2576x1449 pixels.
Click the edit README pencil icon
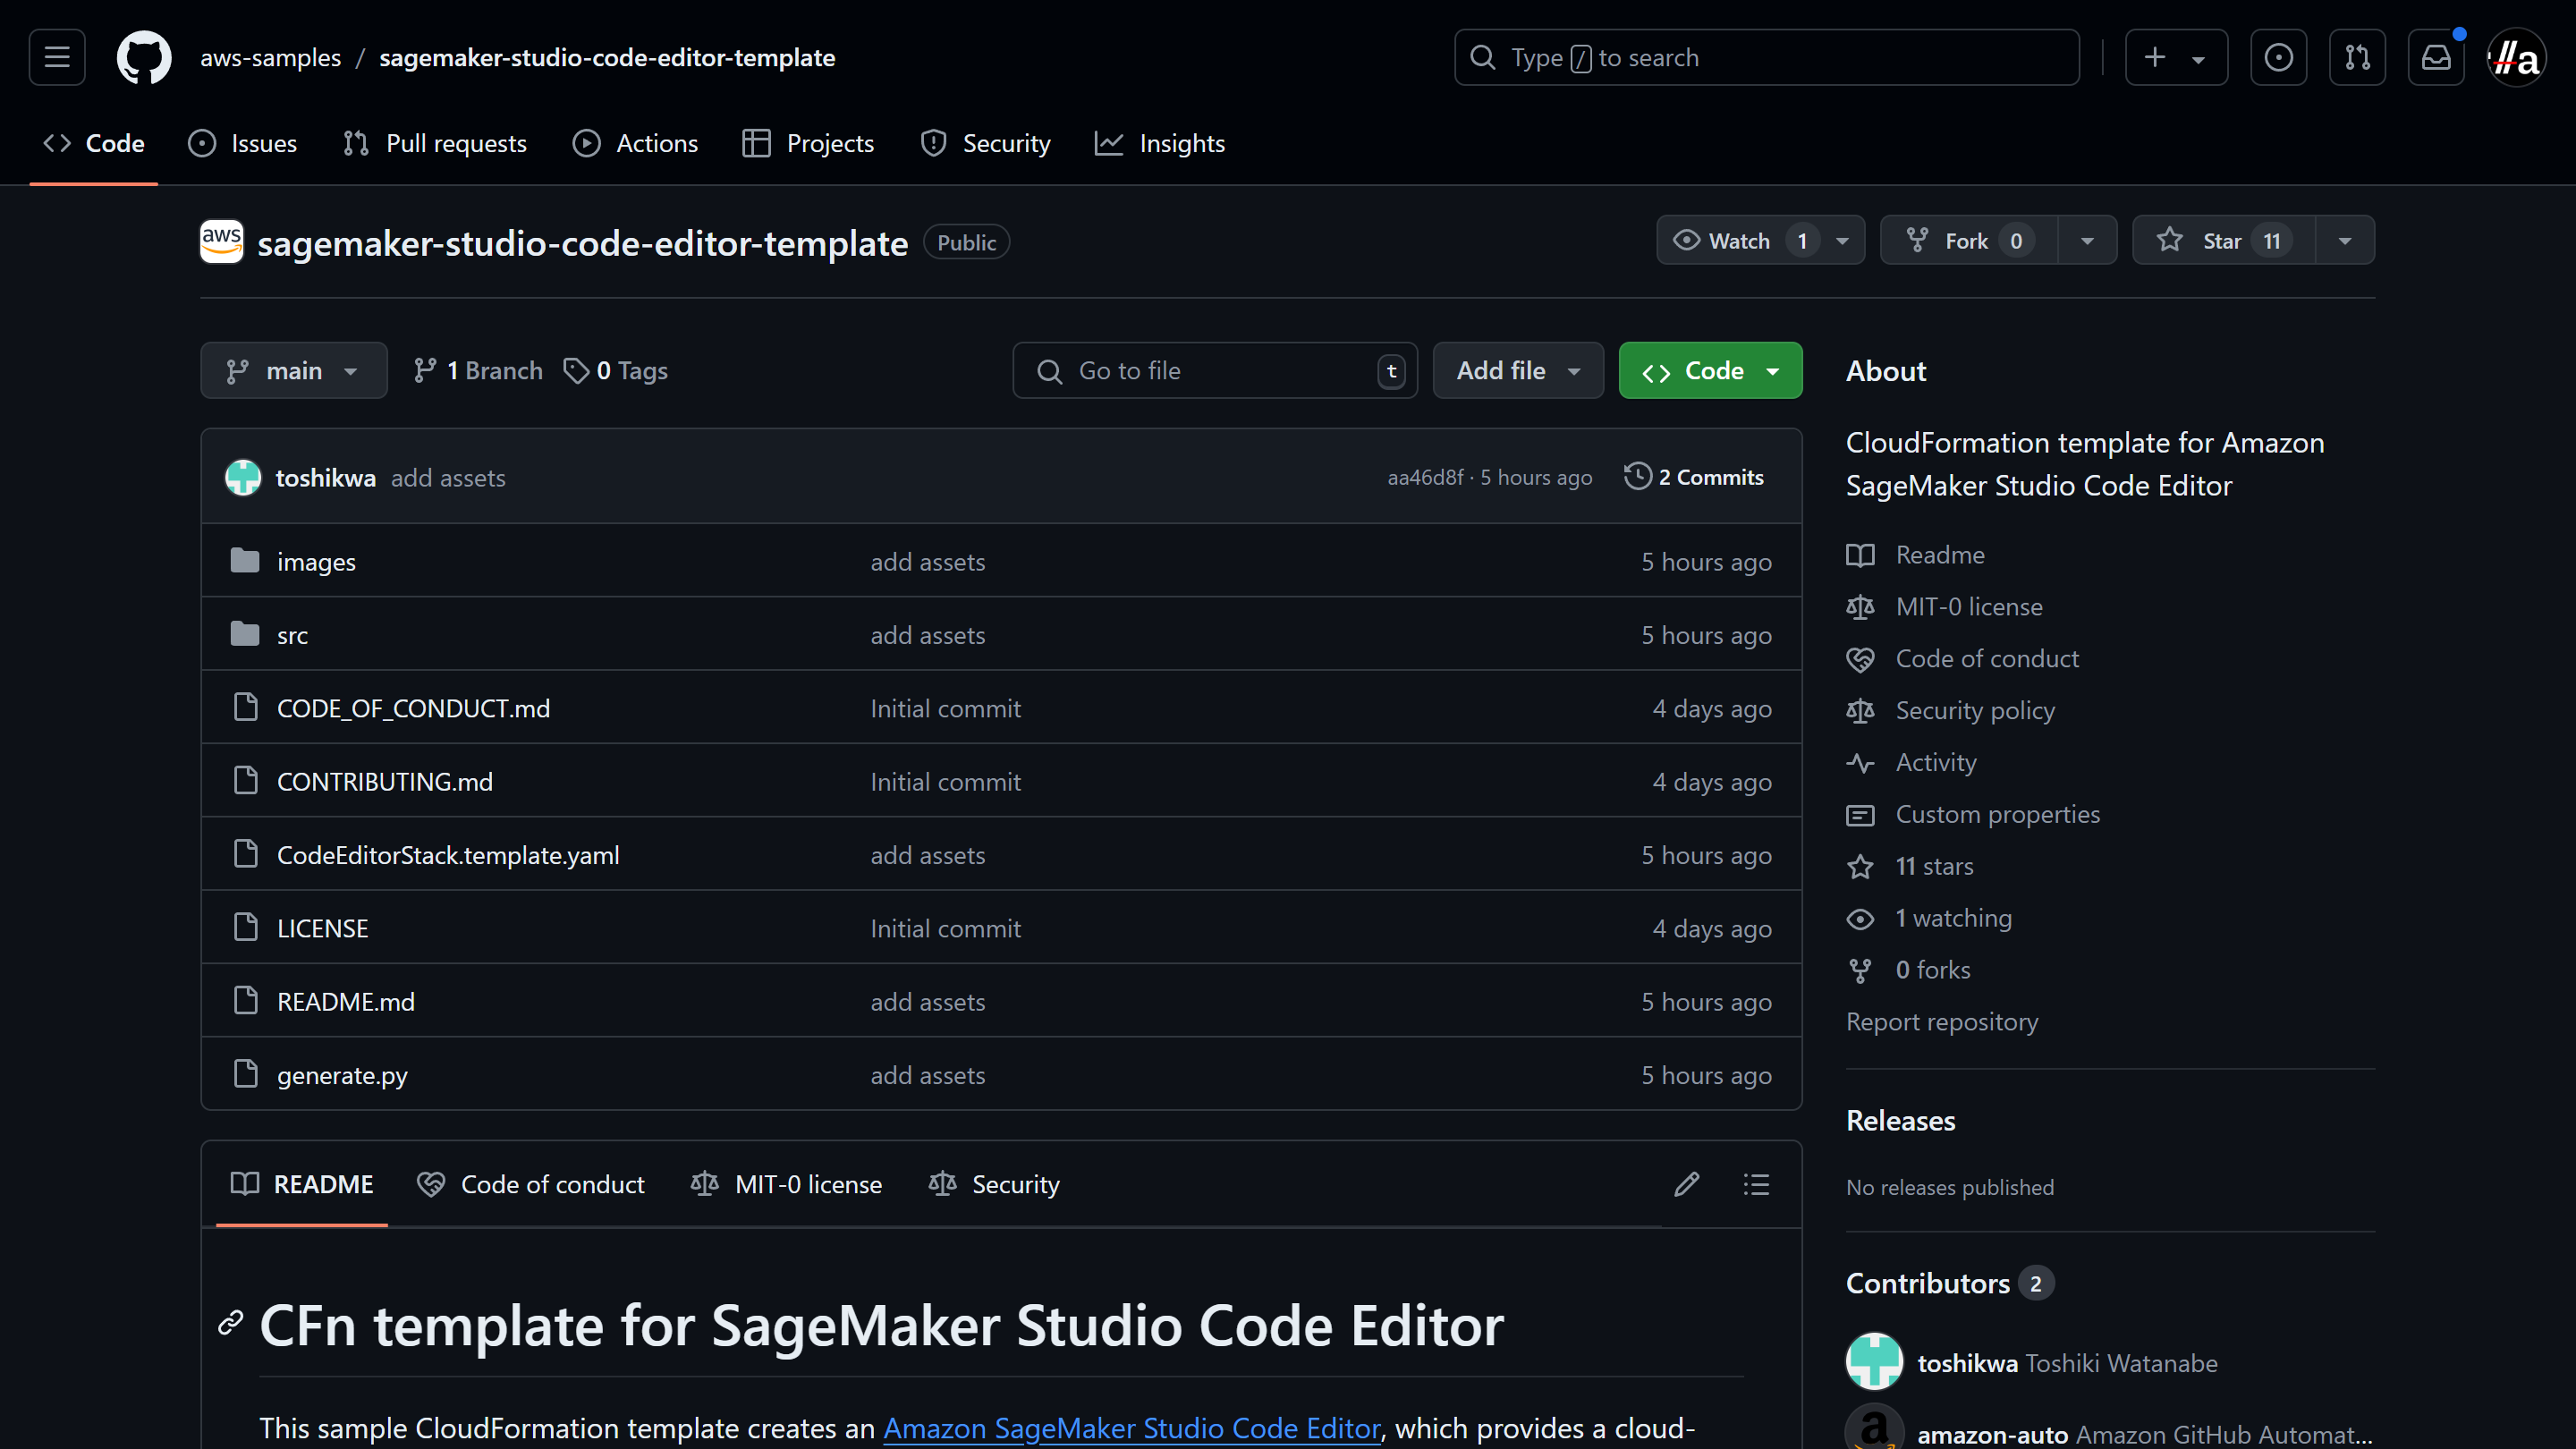pos(1687,1184)
